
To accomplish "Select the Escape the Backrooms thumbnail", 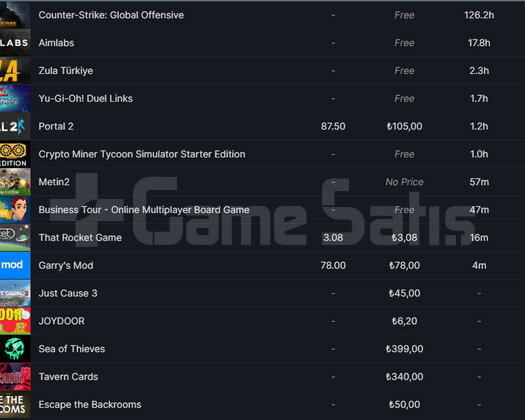I will [15, 405].
